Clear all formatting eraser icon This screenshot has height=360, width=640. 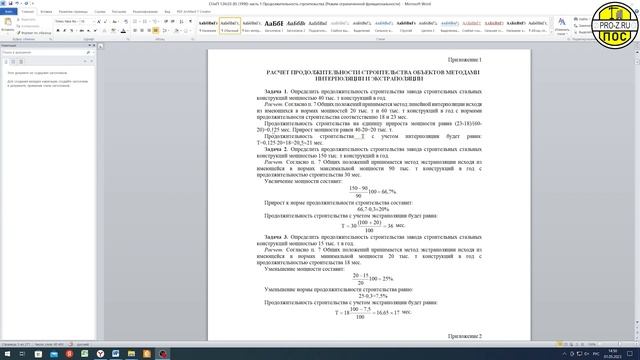click(x=126, y=22)
